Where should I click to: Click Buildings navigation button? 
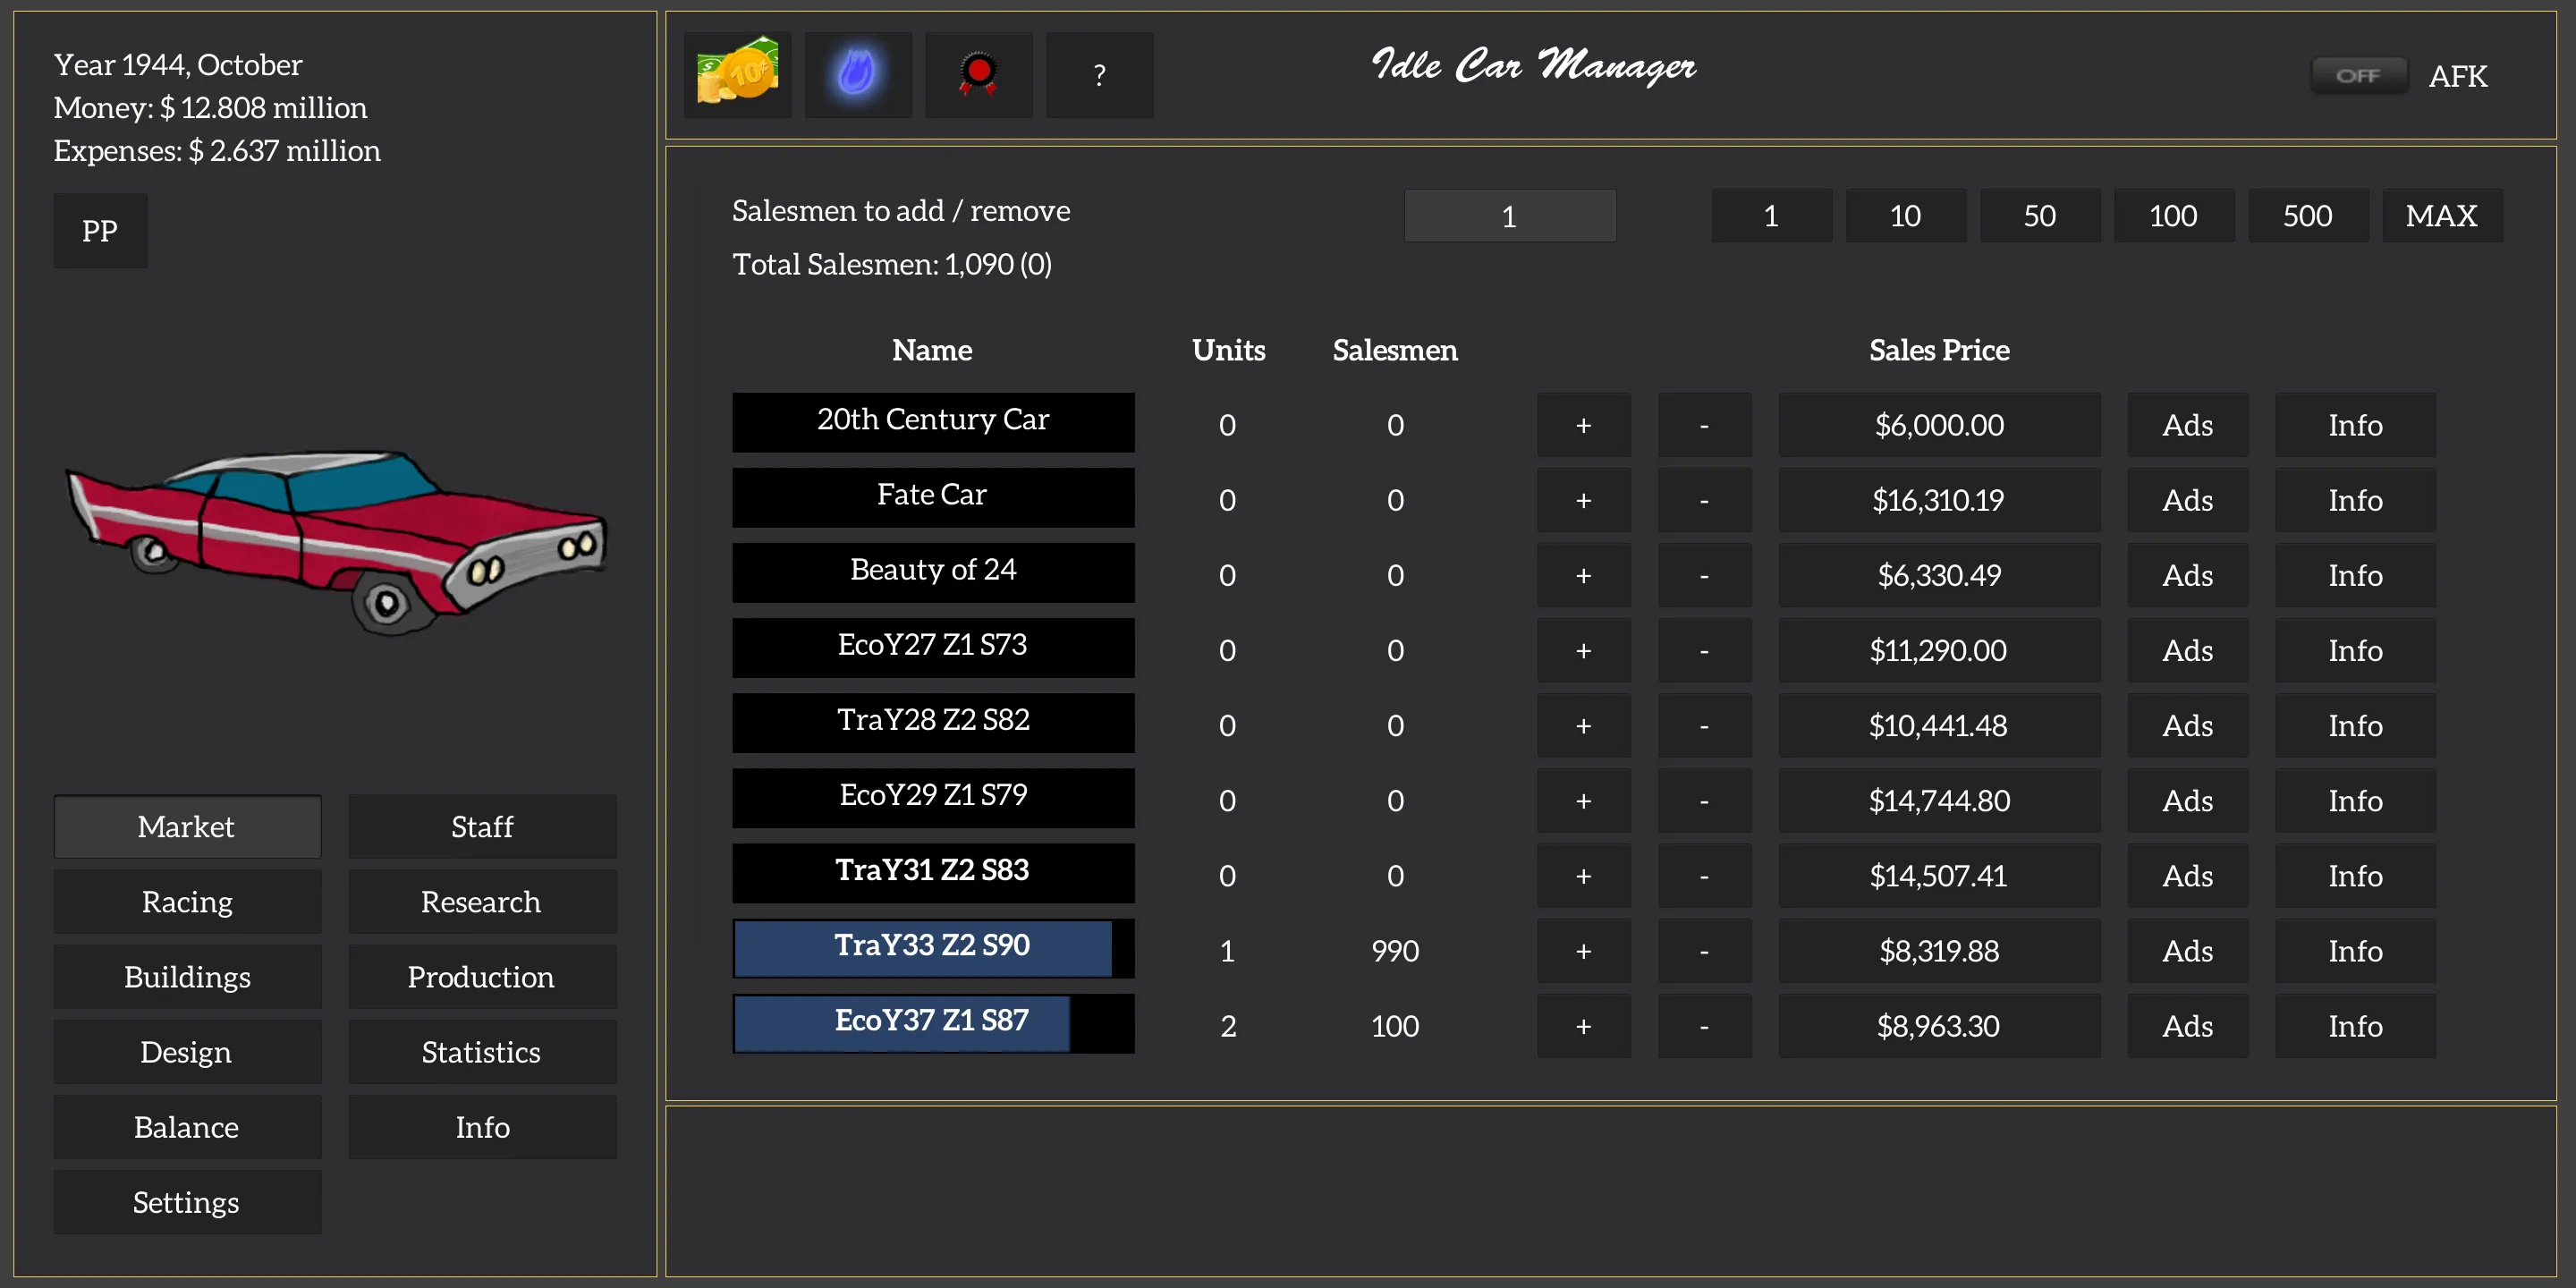pos(184,978)
